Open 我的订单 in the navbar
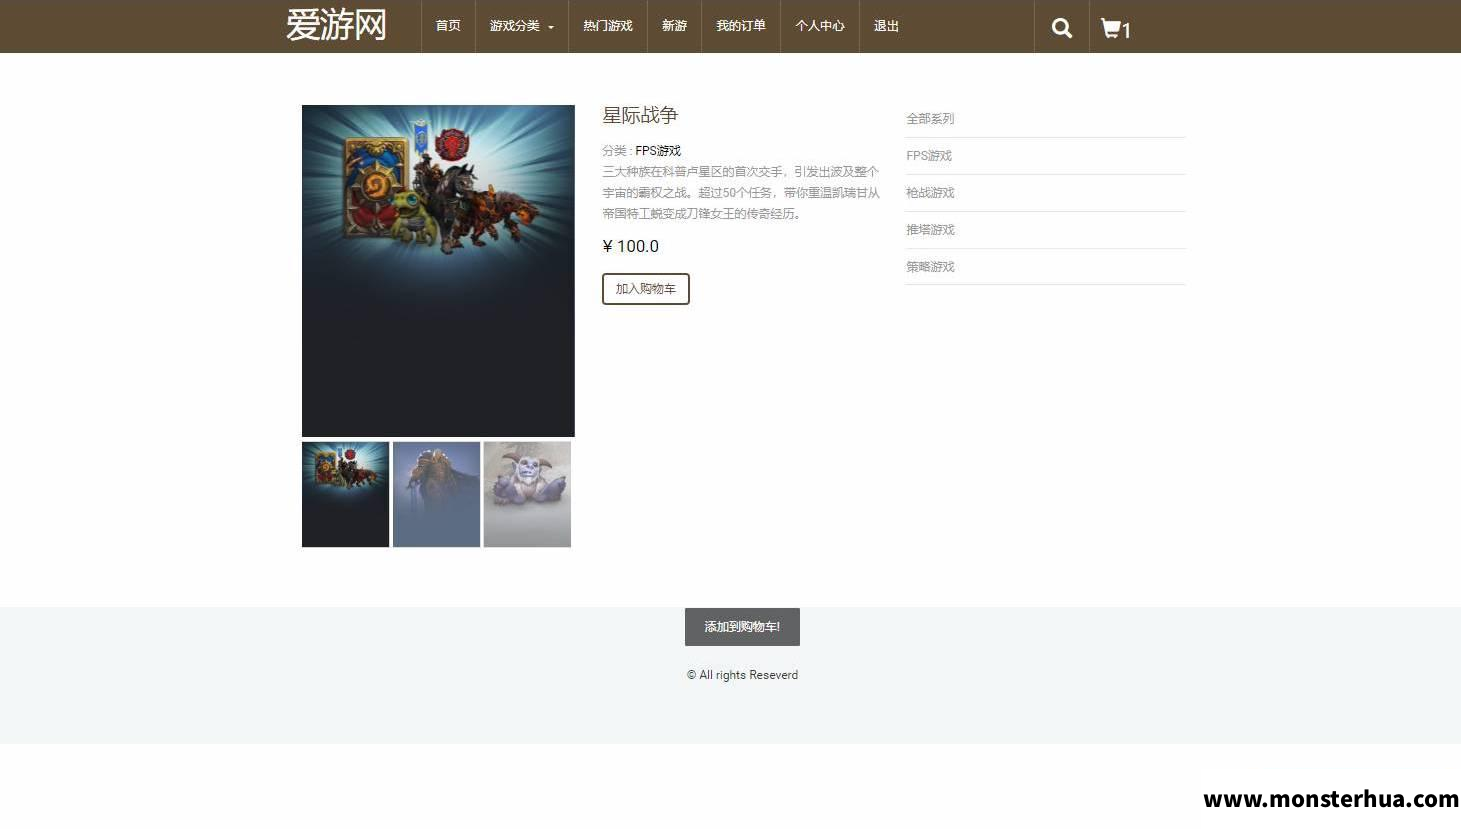Image resolution: width=1461 pixels, height=829 pixels. tap(741, 26)
